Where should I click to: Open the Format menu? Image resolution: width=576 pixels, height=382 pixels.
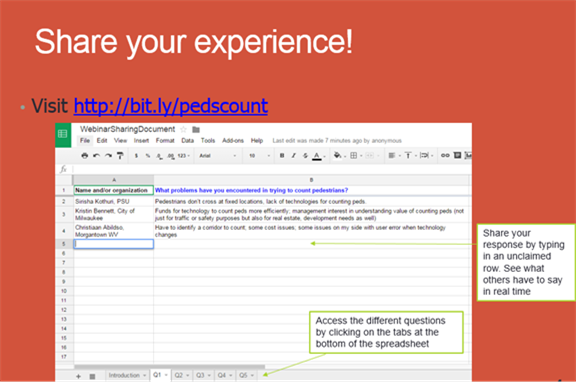165,140
